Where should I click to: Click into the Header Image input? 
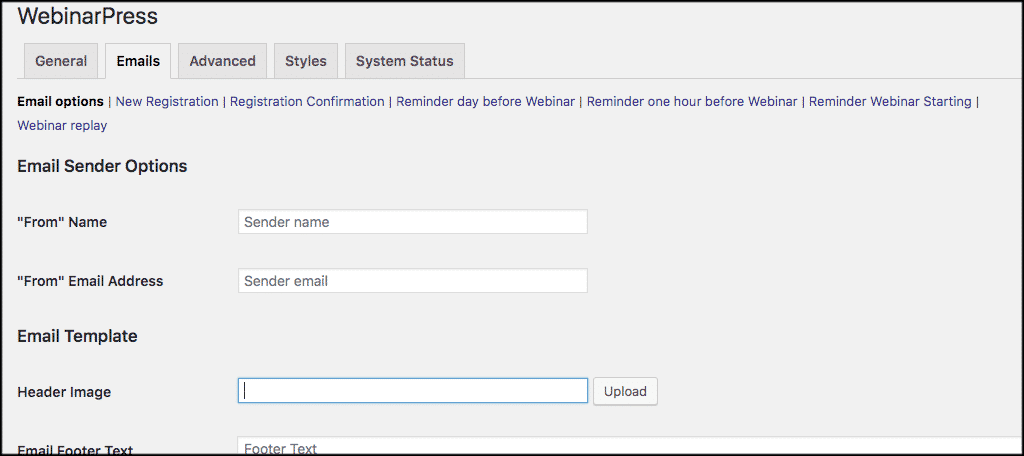413,391
